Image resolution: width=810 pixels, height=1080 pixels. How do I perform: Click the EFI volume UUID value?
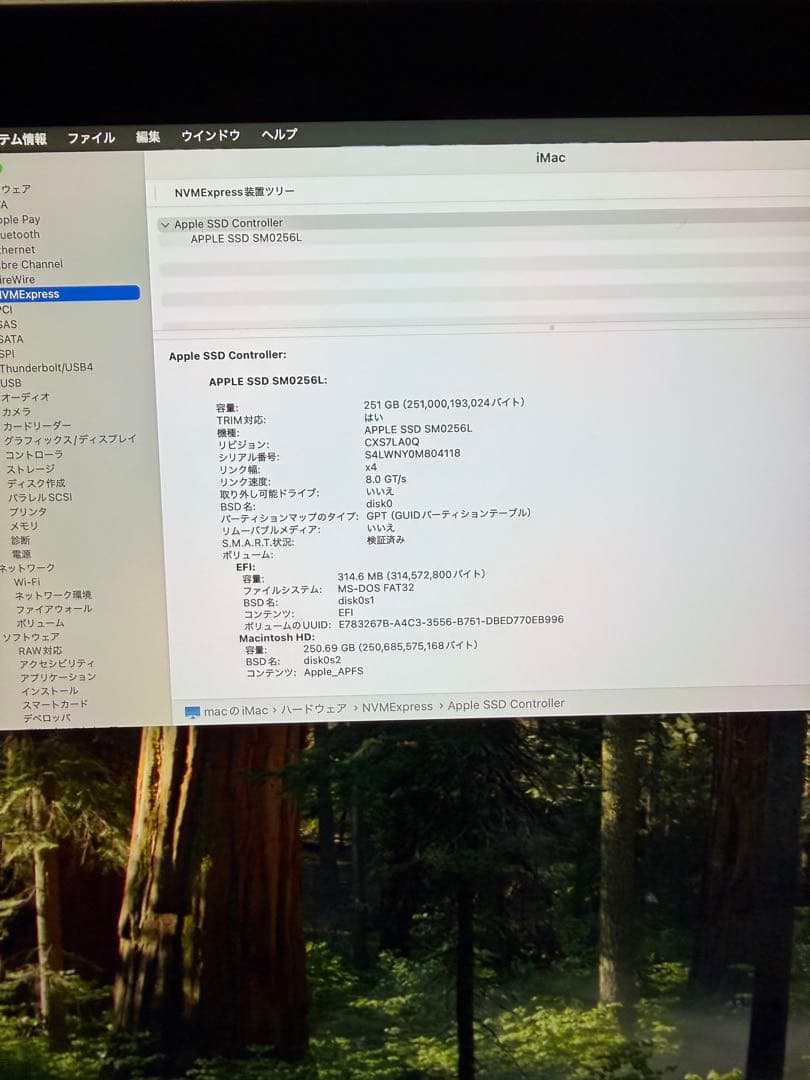[x=451, y=621]
